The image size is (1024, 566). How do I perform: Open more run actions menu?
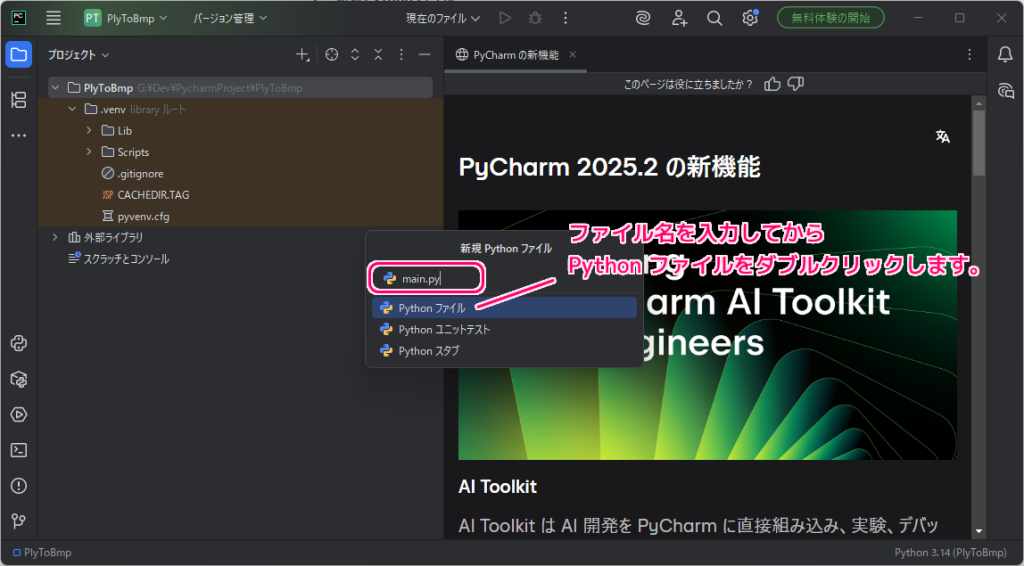click(566, 18)
